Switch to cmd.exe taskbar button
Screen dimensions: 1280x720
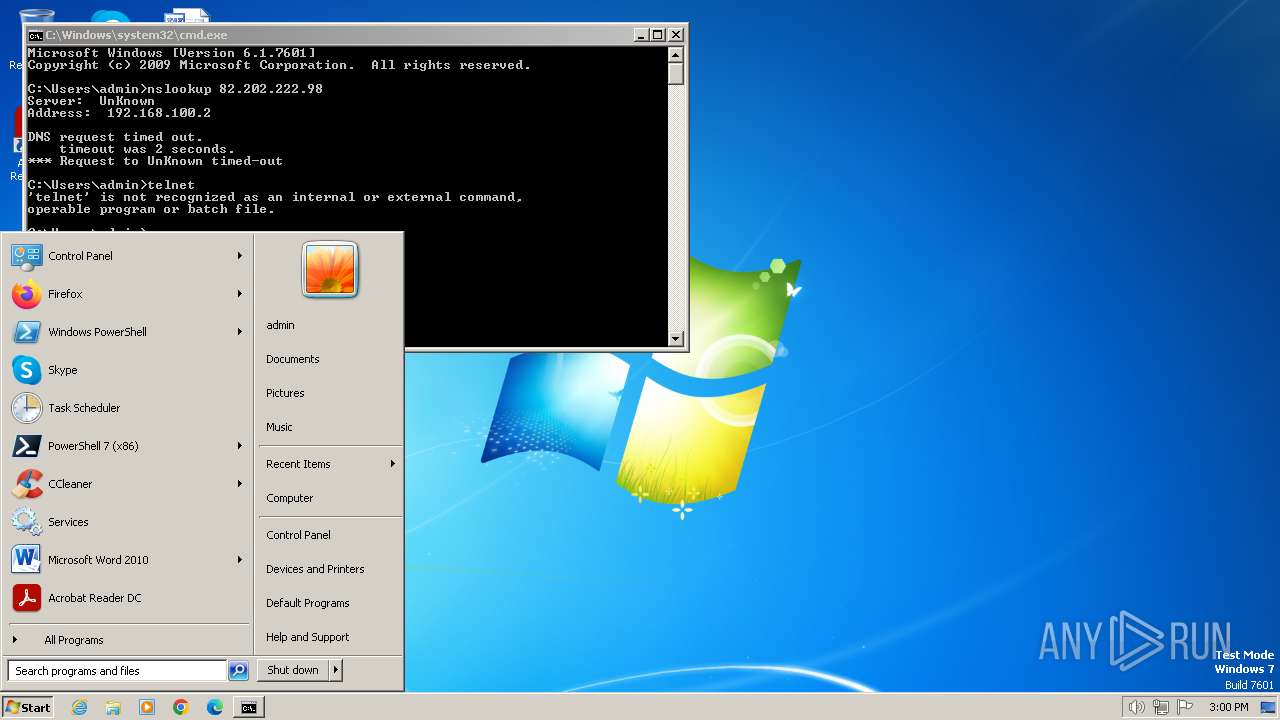tap(249, 707)
